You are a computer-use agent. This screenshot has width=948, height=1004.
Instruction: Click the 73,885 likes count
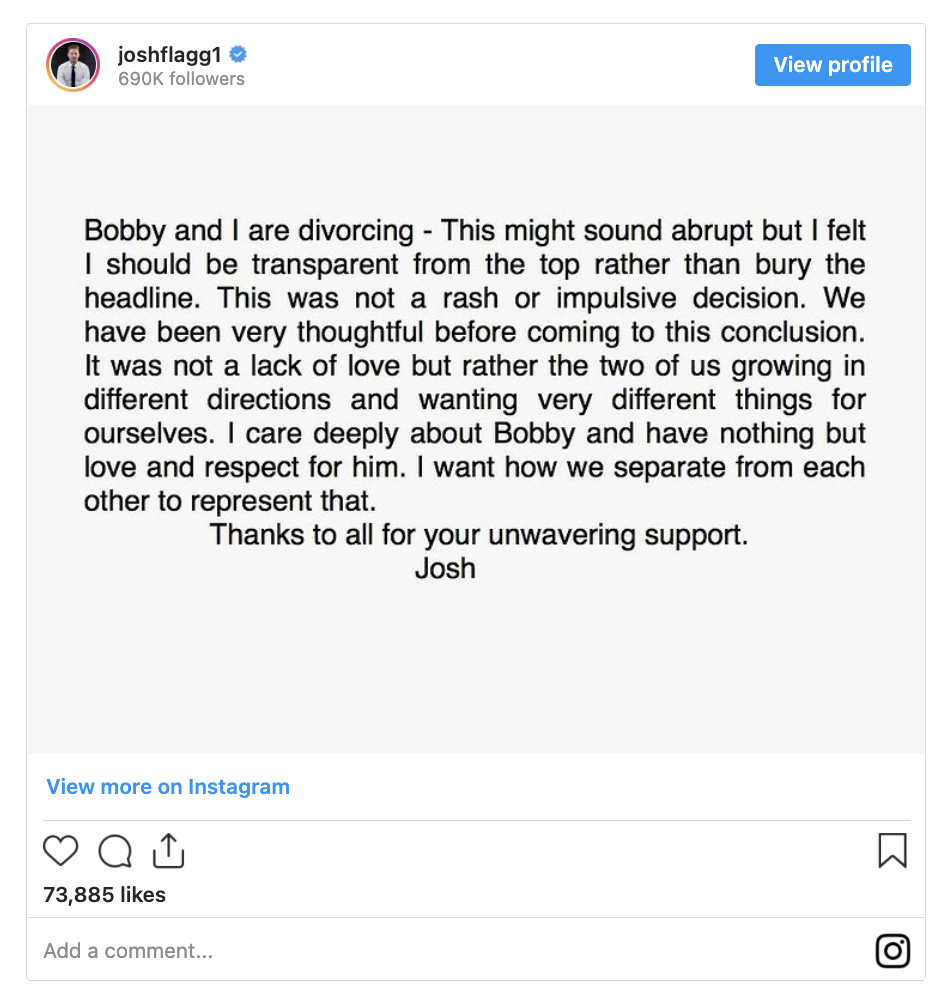pyautogui.click(x=104, y=895)
